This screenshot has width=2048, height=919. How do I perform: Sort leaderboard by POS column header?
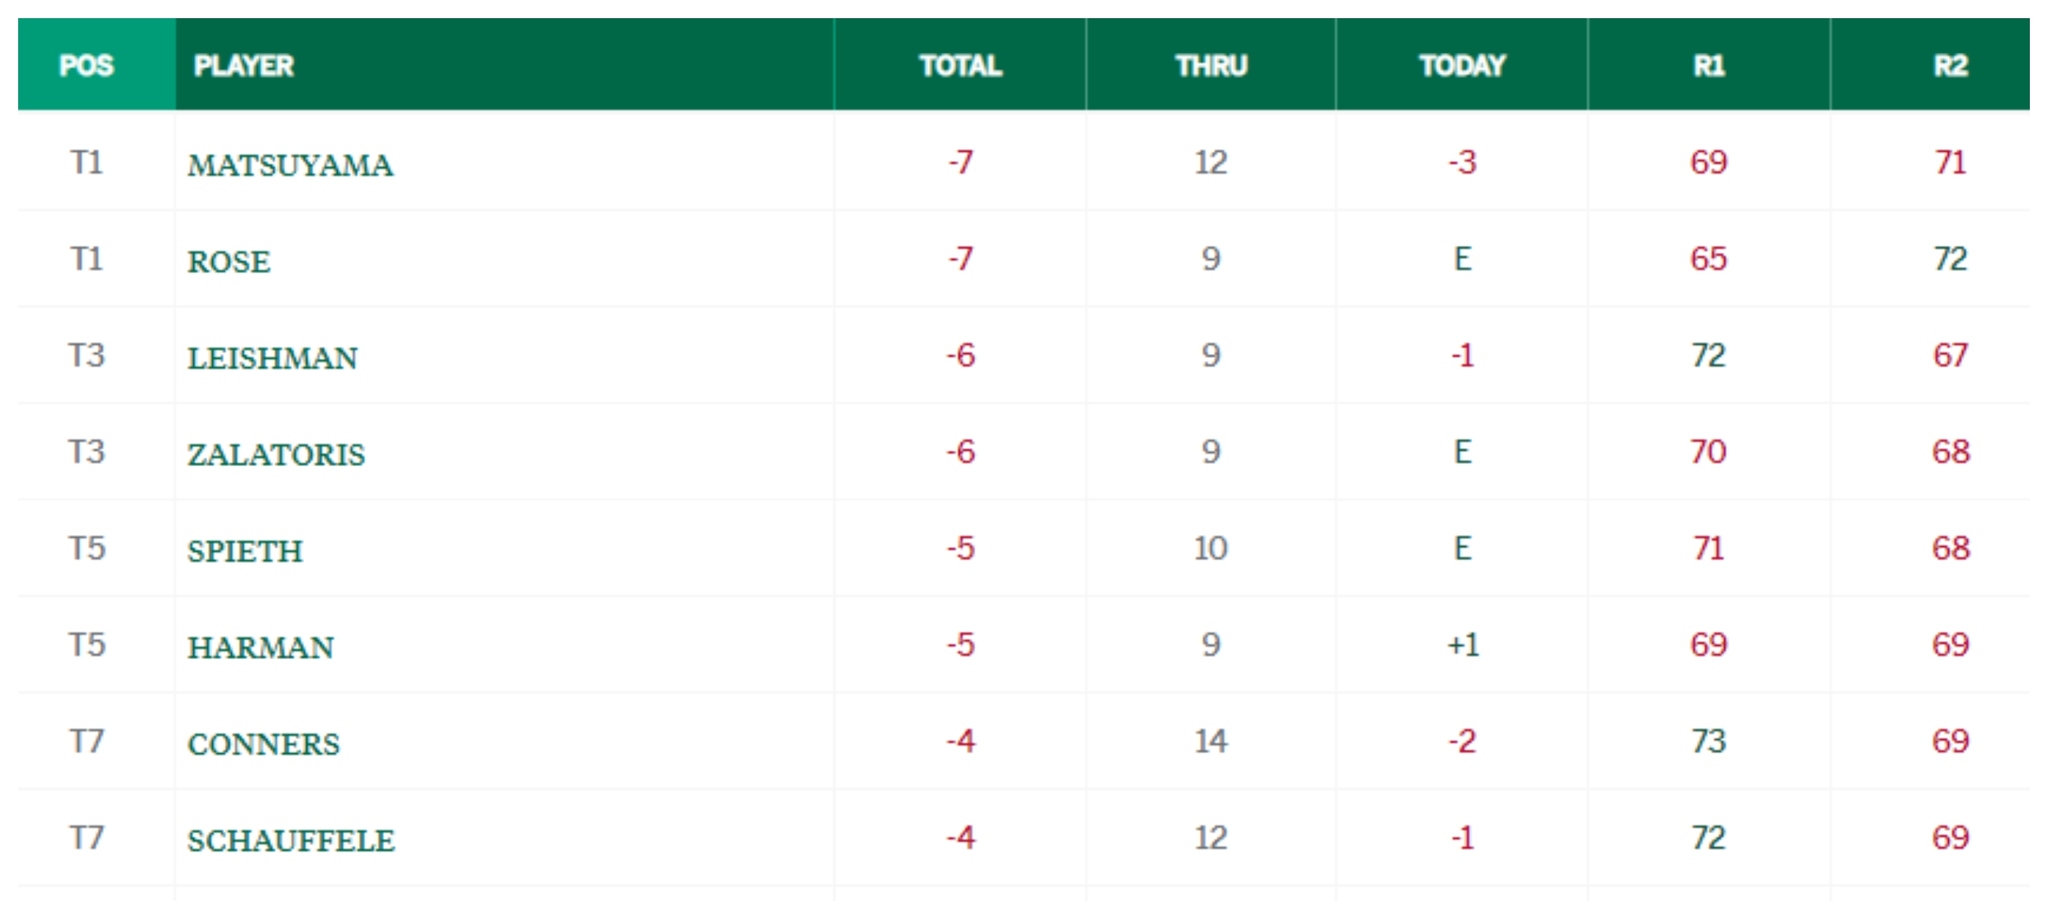pyautogui.click(x=87, y=66)
